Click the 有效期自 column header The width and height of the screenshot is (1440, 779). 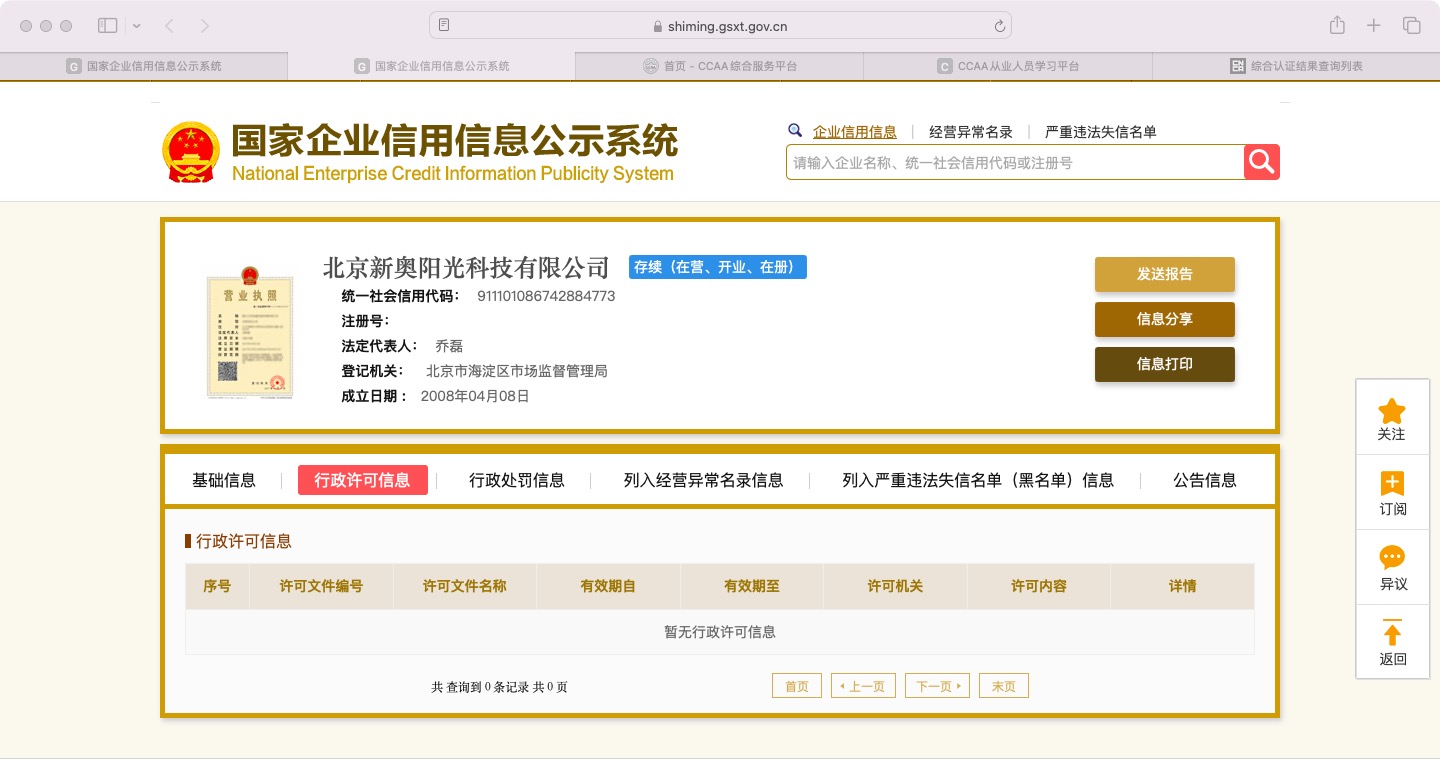tap(608, 586)
